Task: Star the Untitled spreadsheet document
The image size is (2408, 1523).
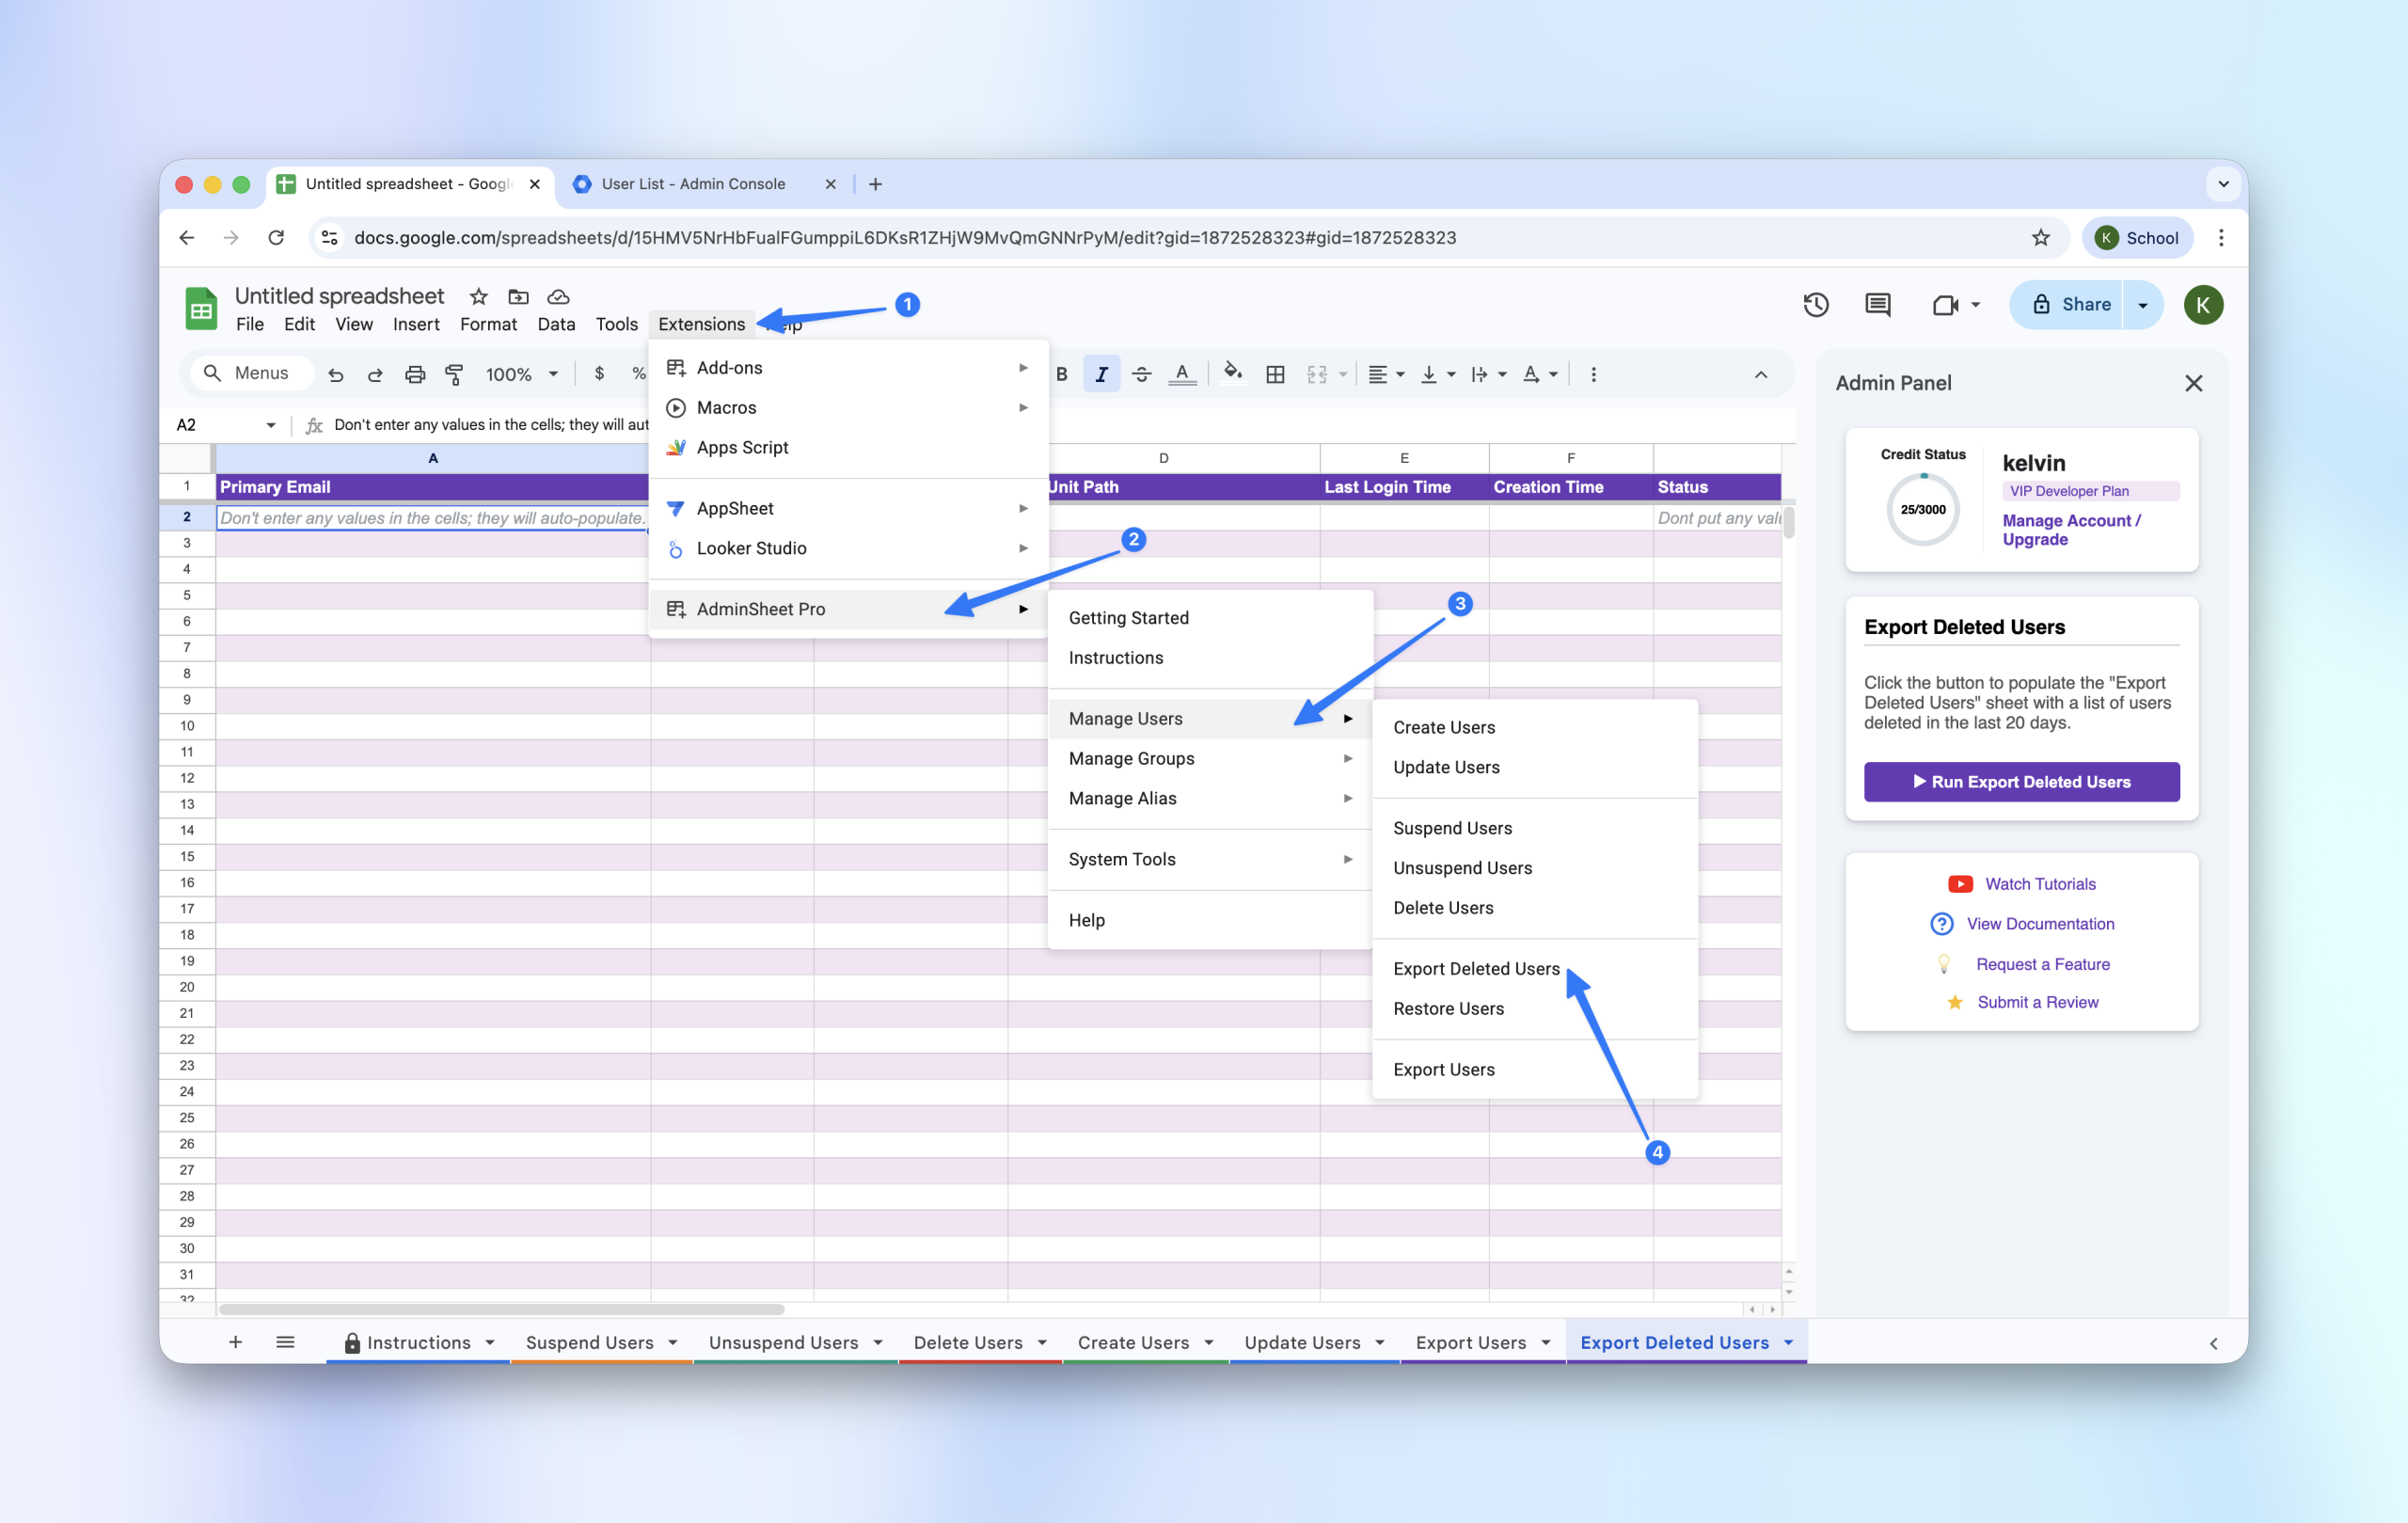Action: click(x=478, y=296)
